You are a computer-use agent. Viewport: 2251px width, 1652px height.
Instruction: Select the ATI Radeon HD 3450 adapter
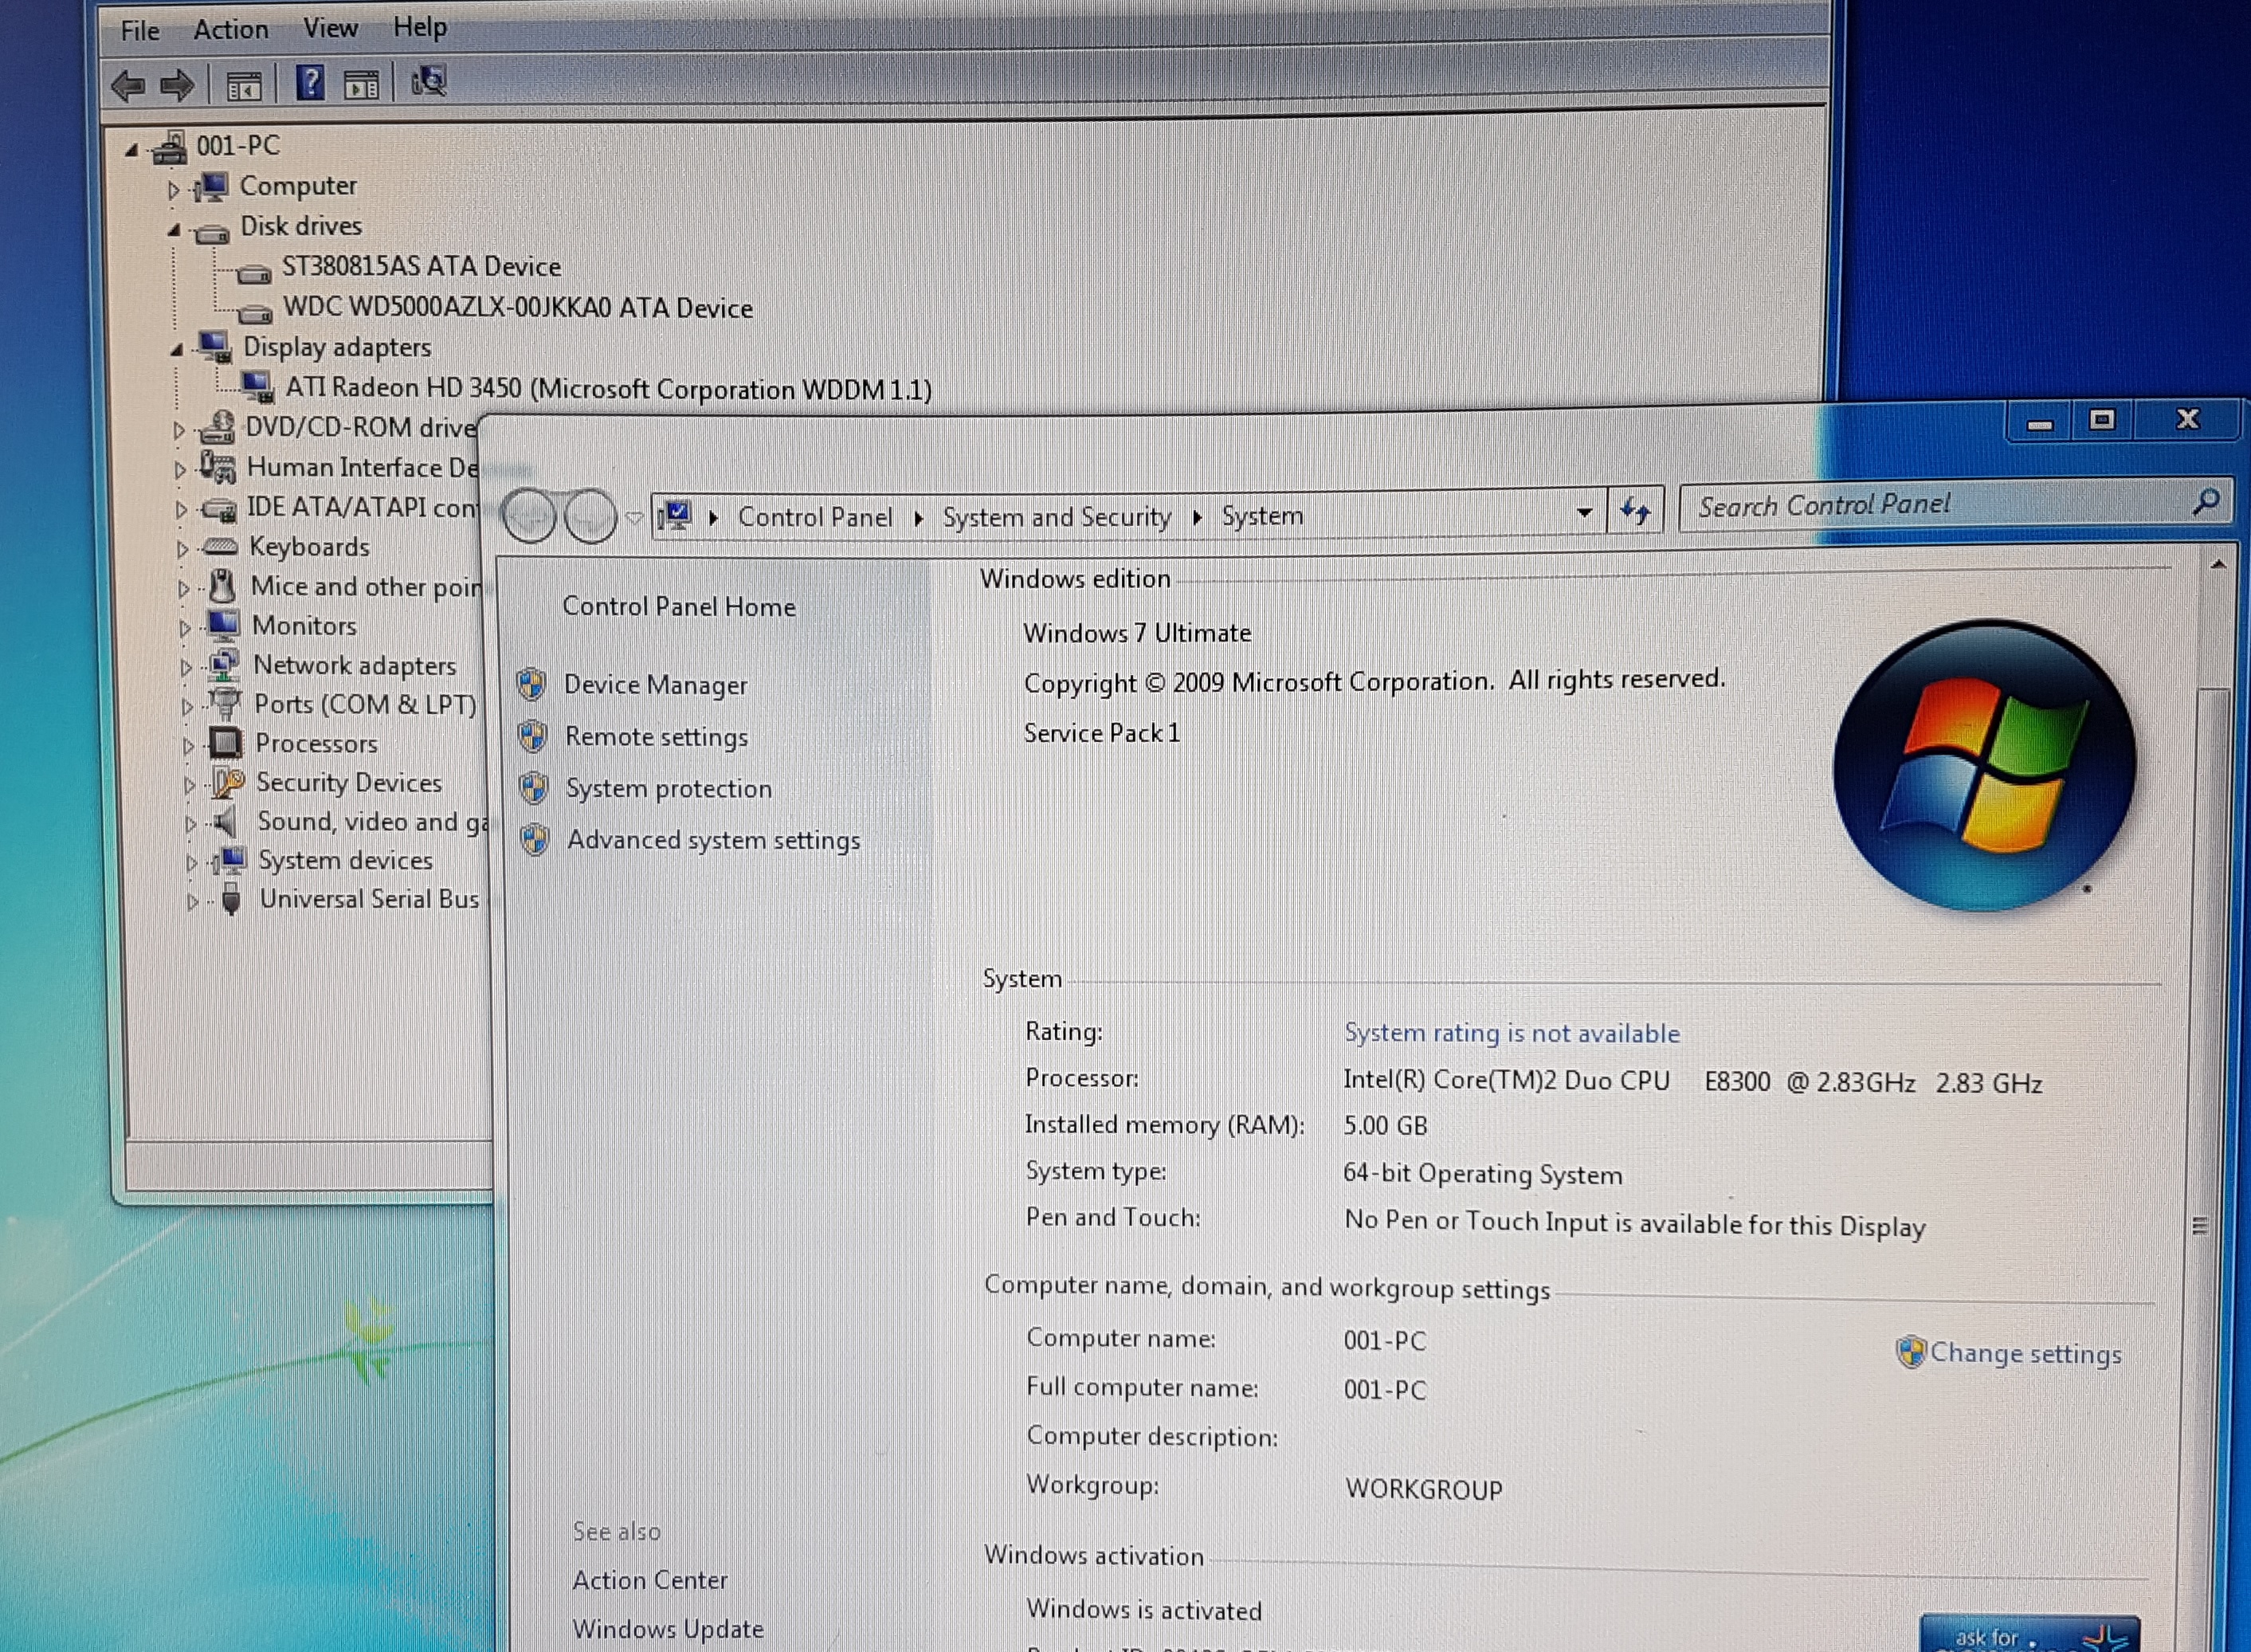(609, 388)
